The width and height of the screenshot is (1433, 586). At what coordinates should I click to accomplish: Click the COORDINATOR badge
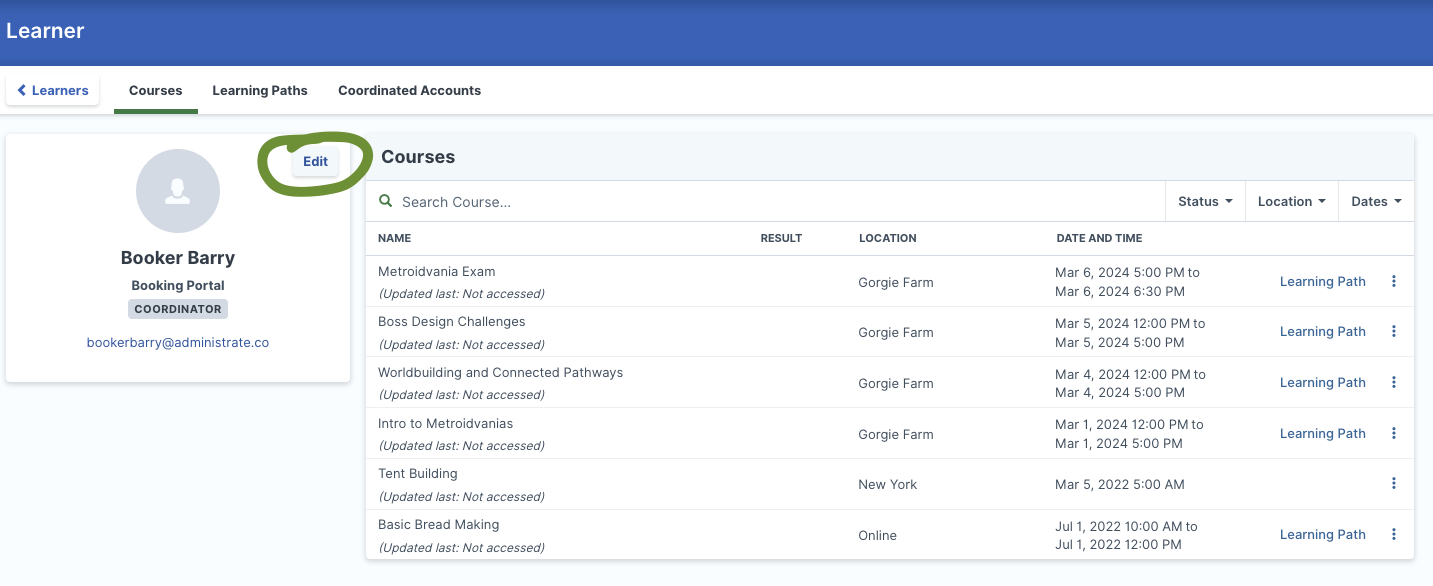[178, 309]
